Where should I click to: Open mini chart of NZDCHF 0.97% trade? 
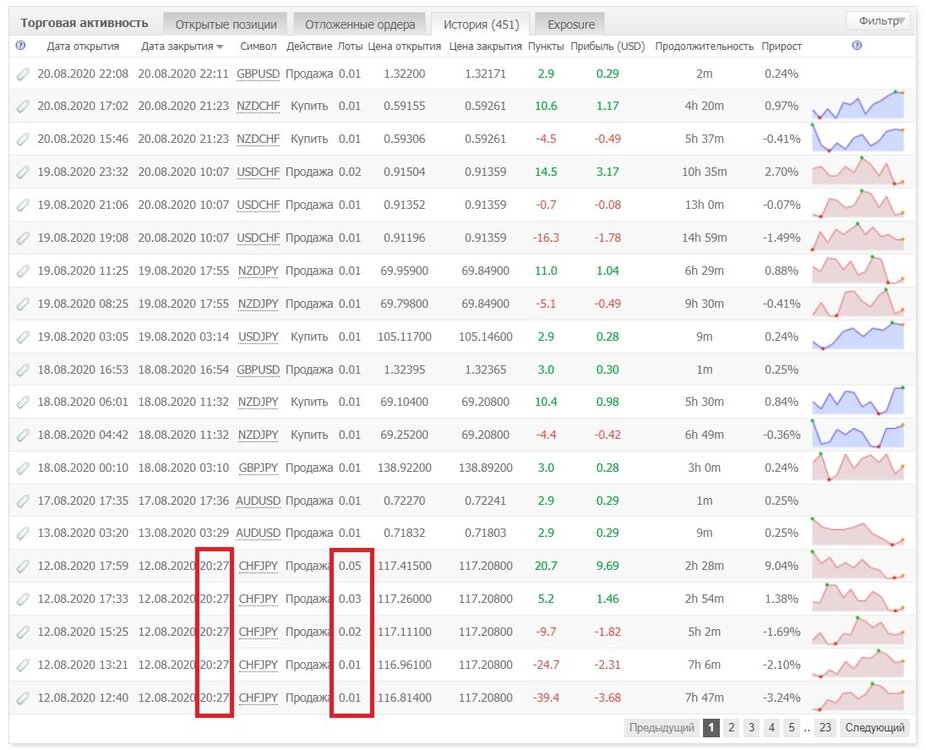[857, 105]
